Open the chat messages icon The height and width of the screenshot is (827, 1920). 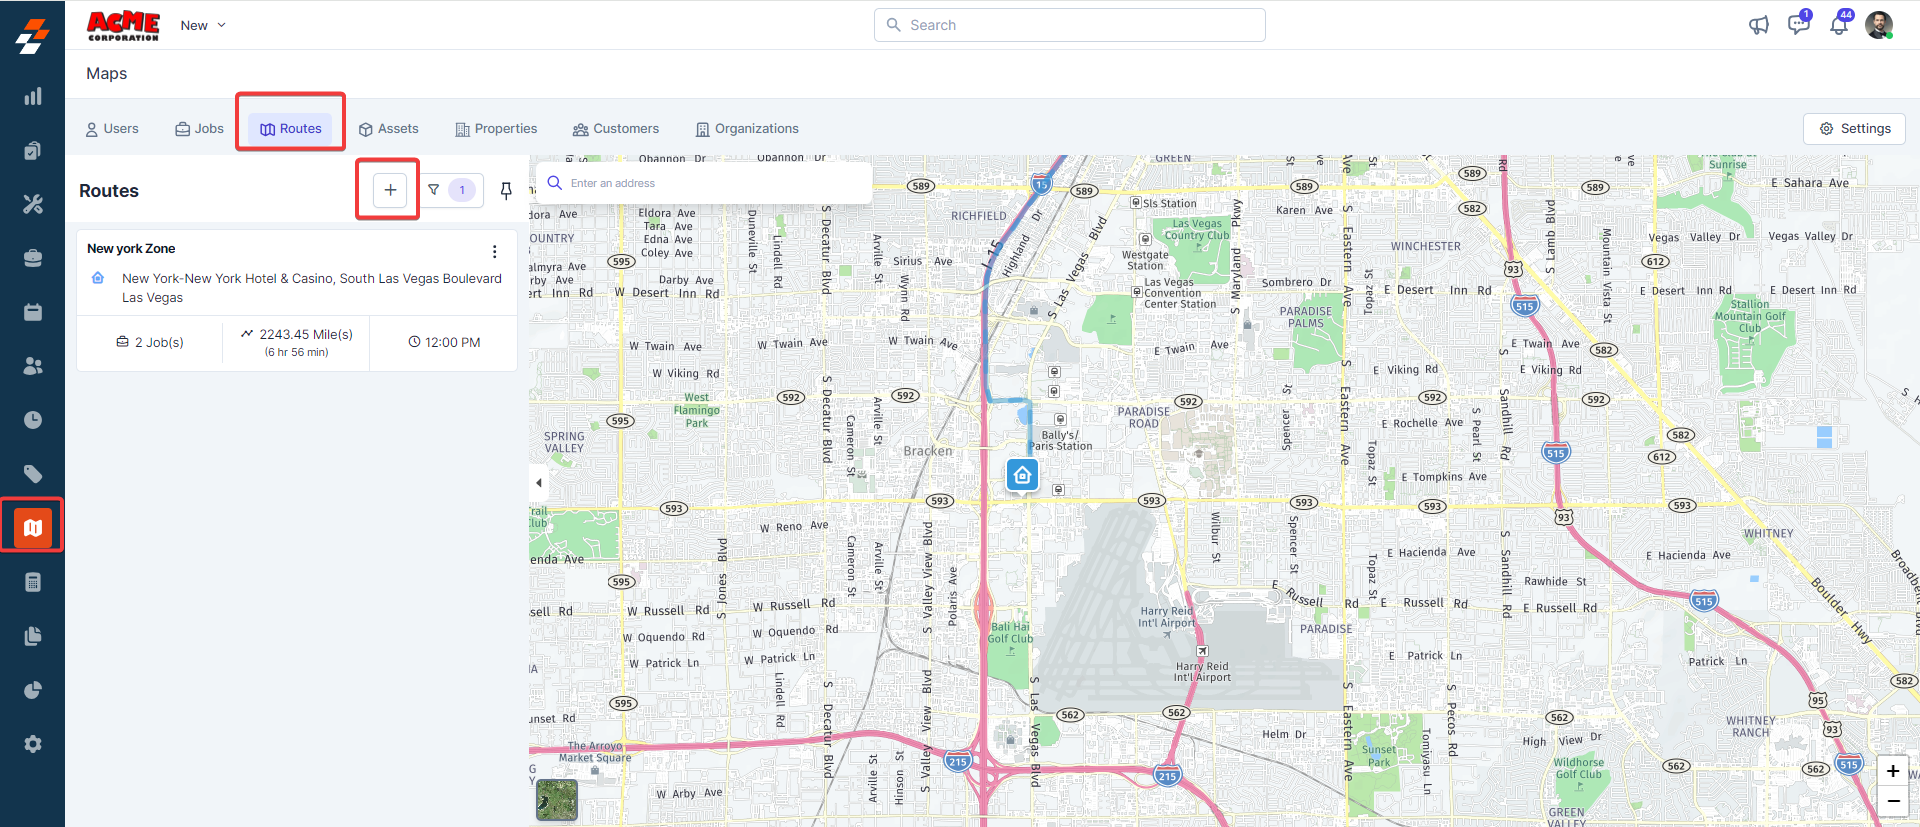pos(1798,25)
